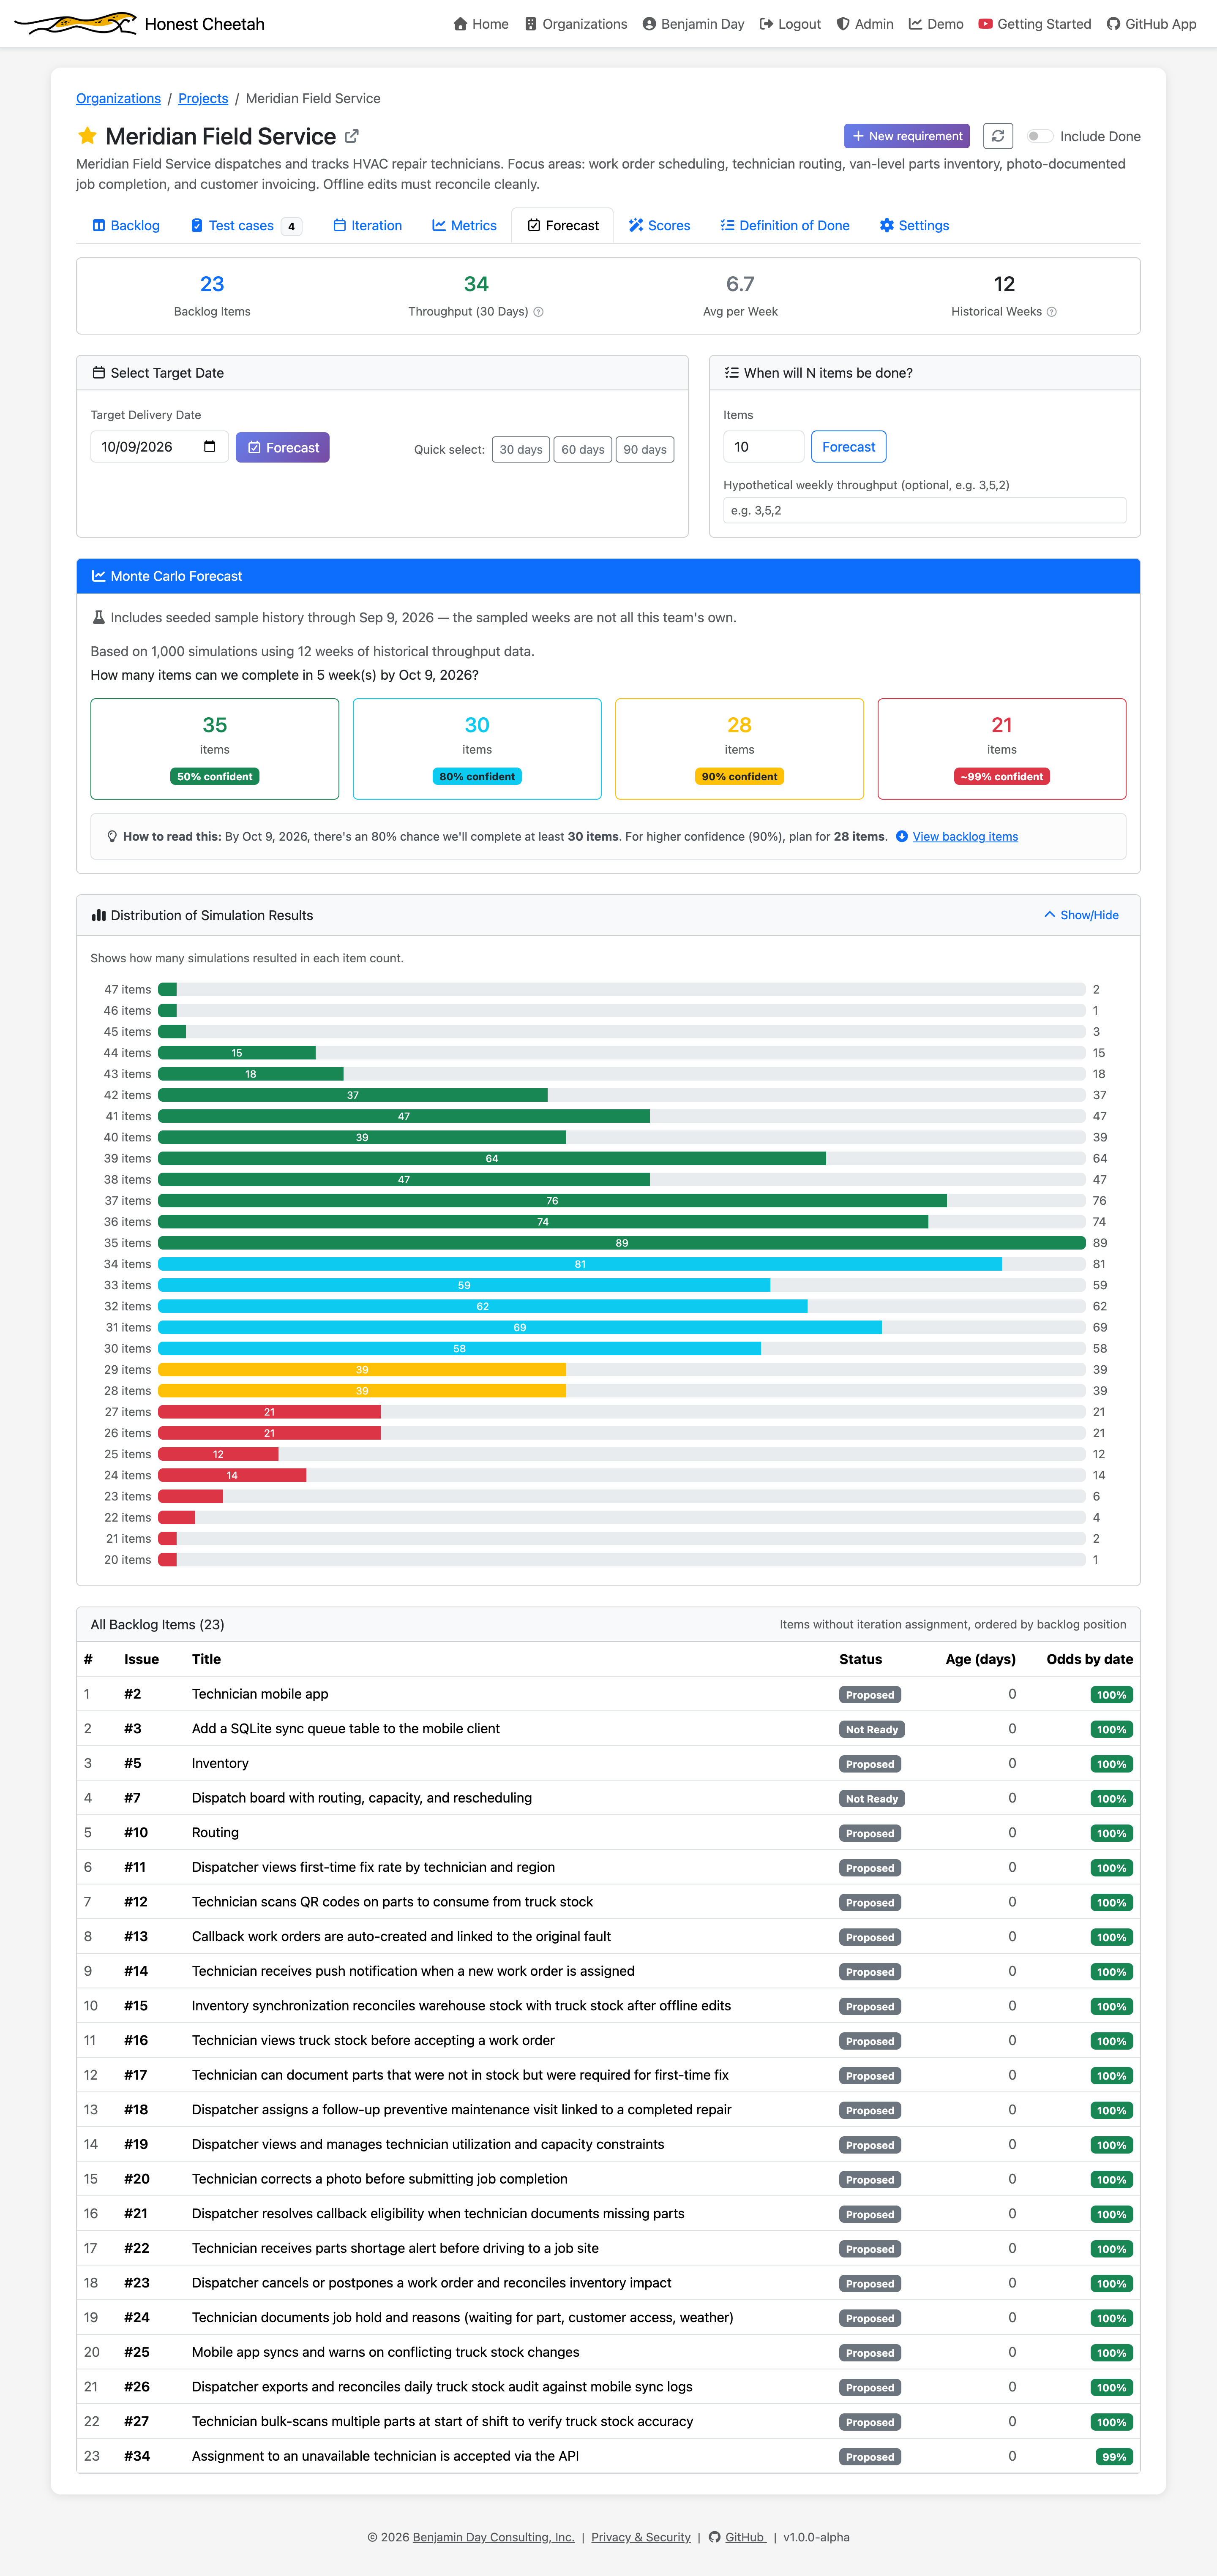Click the lightbulb icon in How to read this
1217x2576 pixels.
112,837
